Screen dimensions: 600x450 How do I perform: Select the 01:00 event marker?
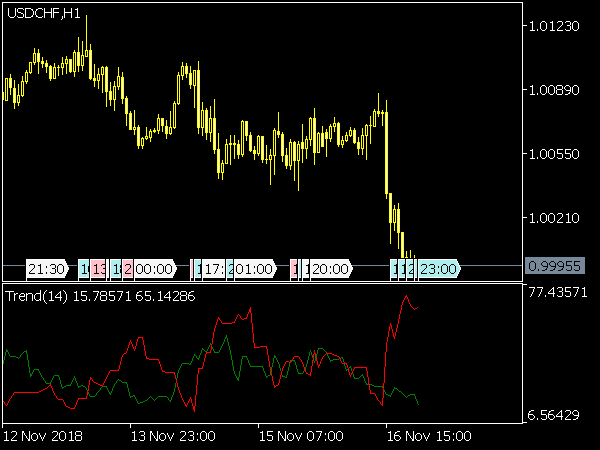tap(255, 269)
